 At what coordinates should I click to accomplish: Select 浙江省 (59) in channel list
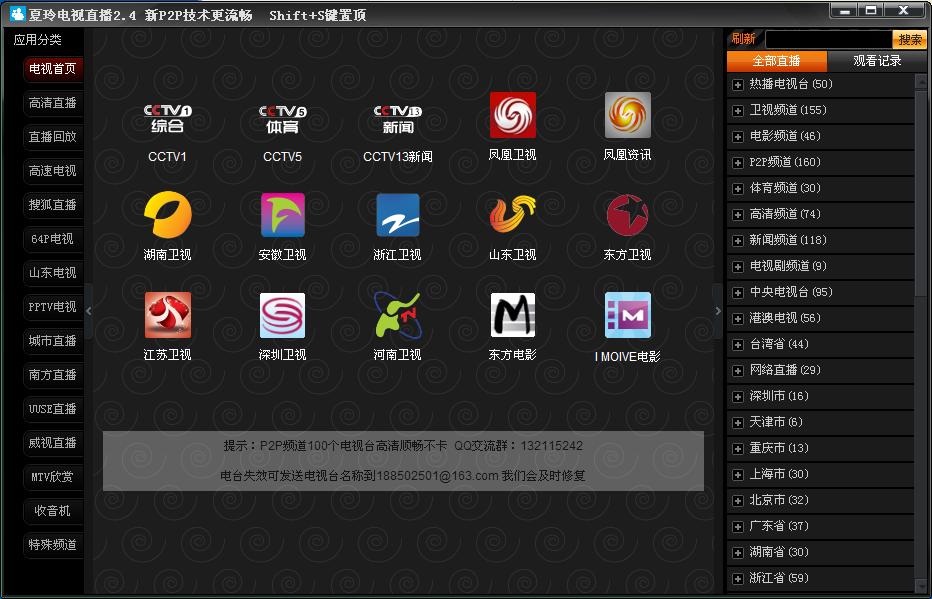point(820,579)
